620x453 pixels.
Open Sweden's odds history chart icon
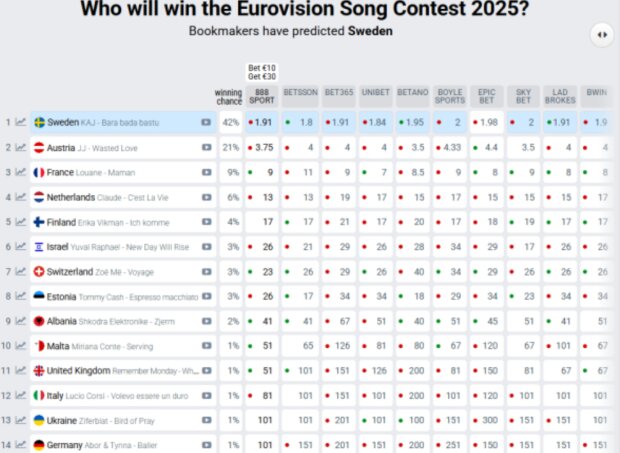21,122
